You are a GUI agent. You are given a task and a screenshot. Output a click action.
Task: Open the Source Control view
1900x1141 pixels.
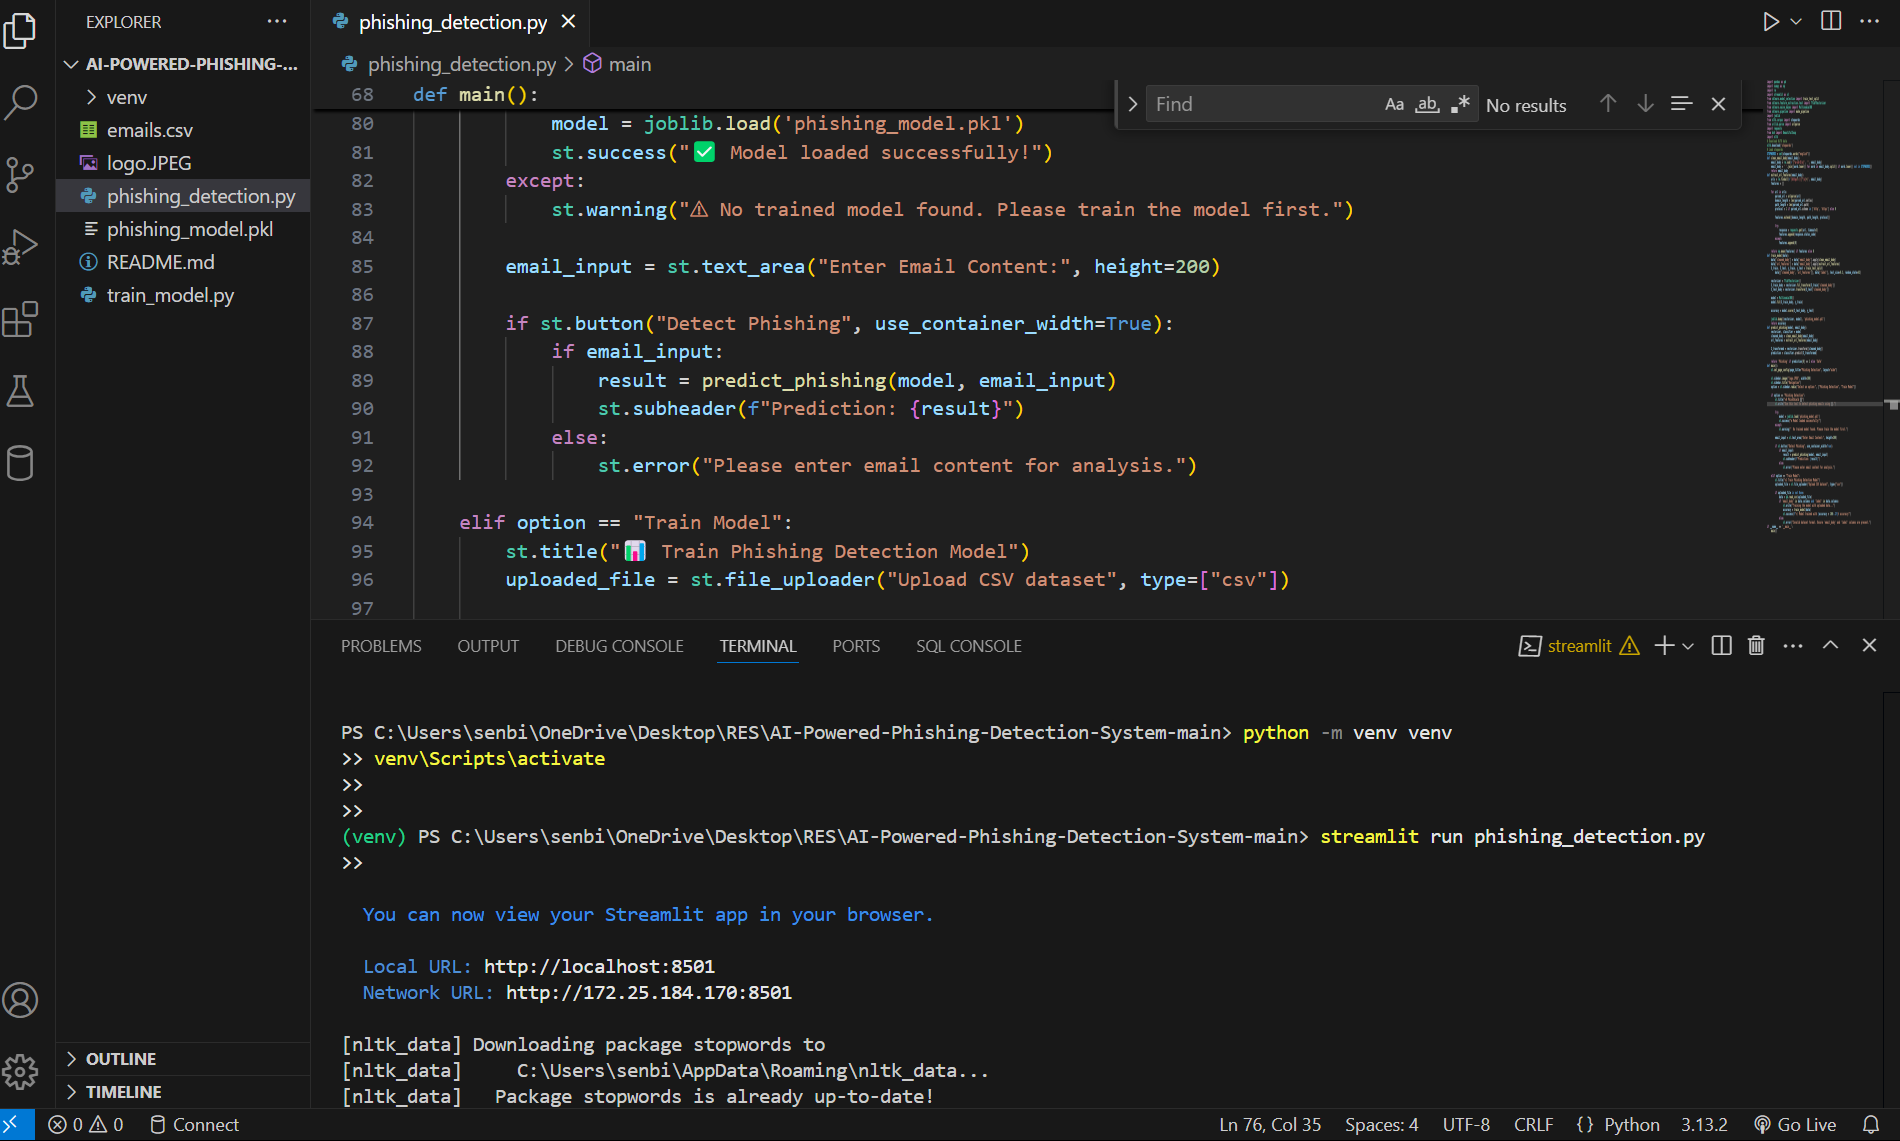click(x=21, y=175)
